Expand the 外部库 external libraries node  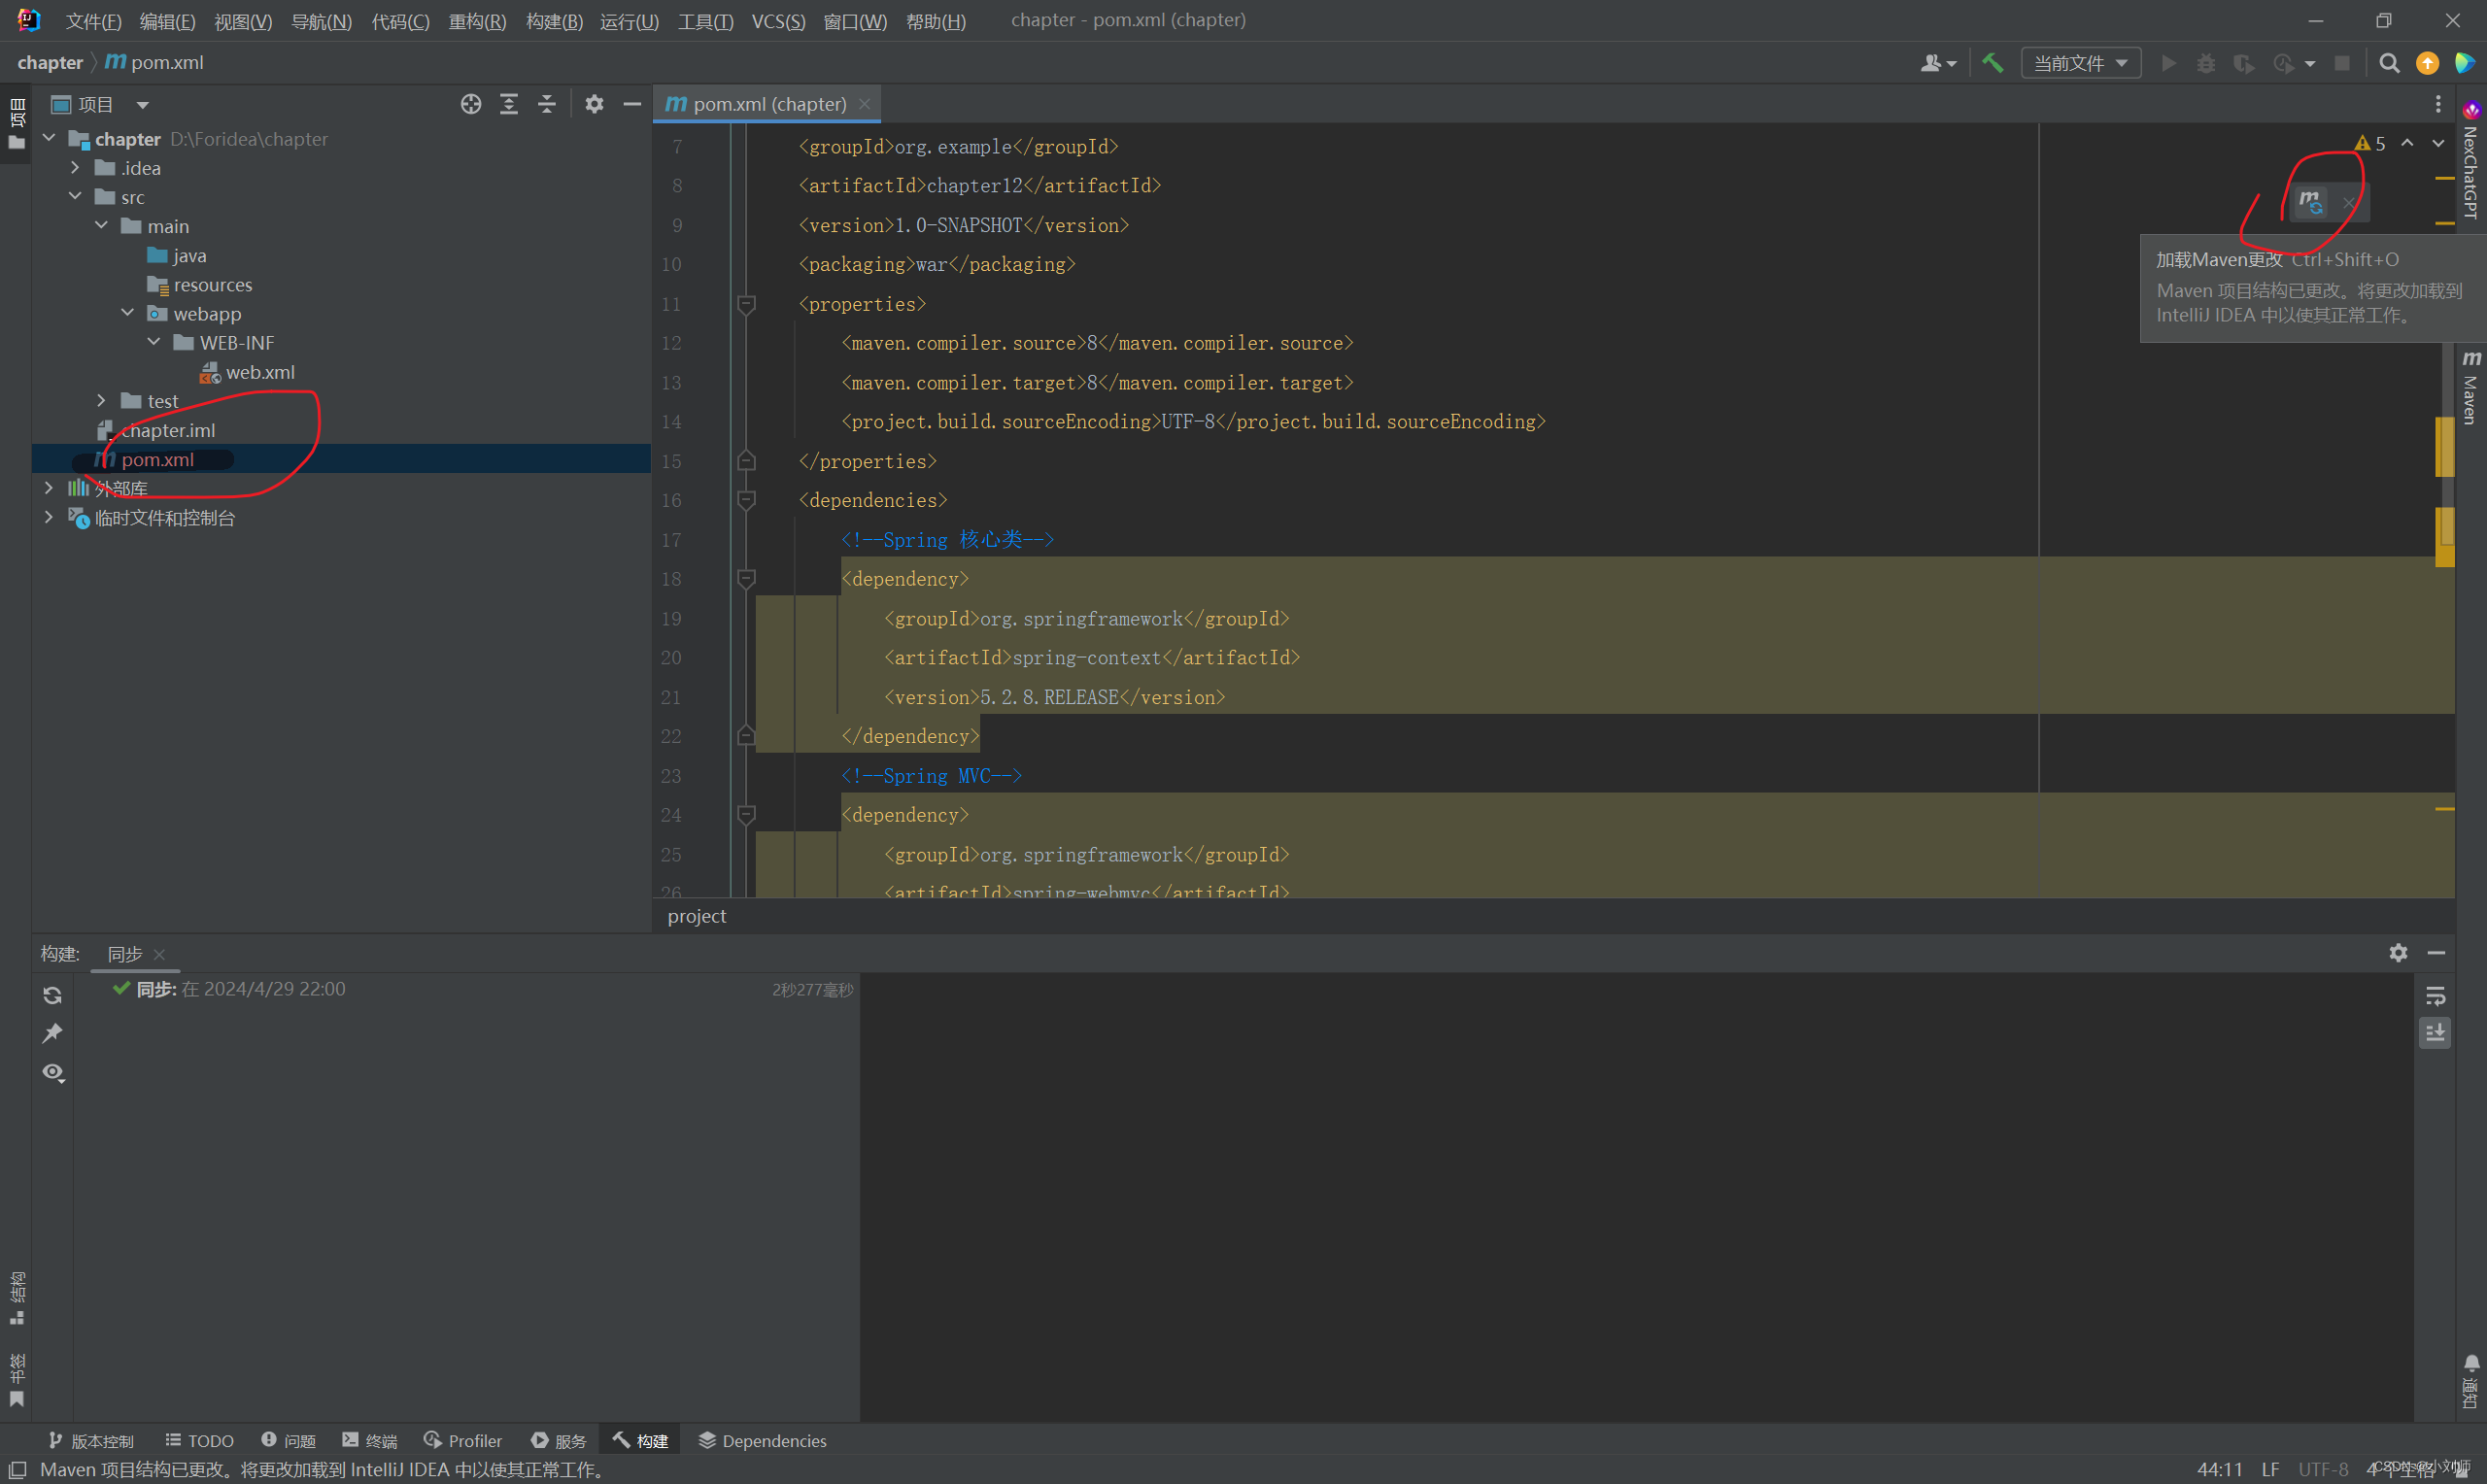49,488
